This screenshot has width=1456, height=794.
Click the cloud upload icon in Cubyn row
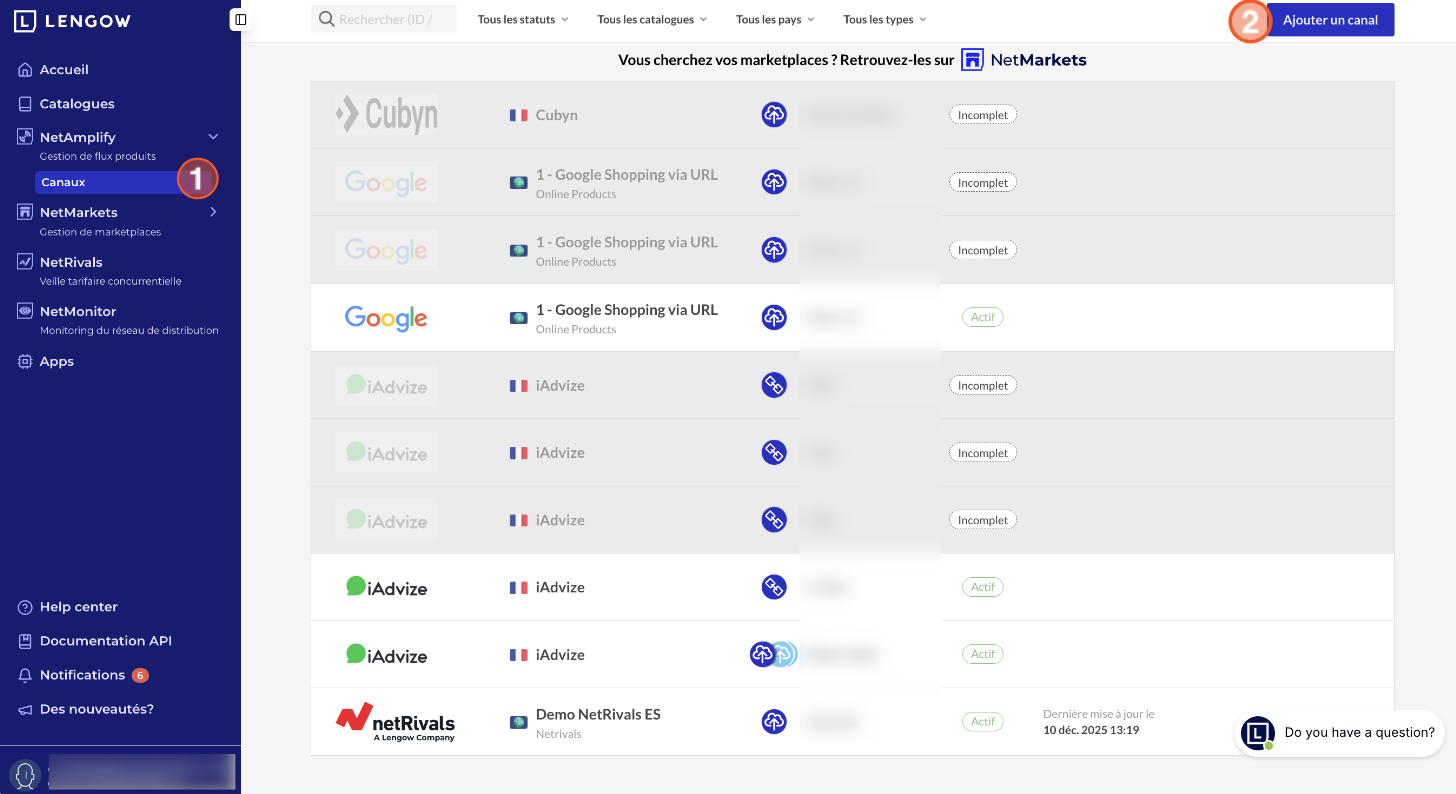774,115
